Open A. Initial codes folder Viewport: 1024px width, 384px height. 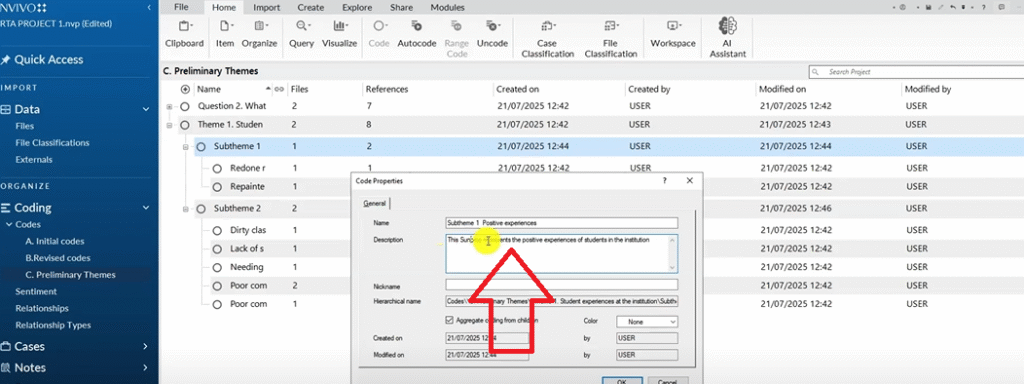(x=55, y=242)
